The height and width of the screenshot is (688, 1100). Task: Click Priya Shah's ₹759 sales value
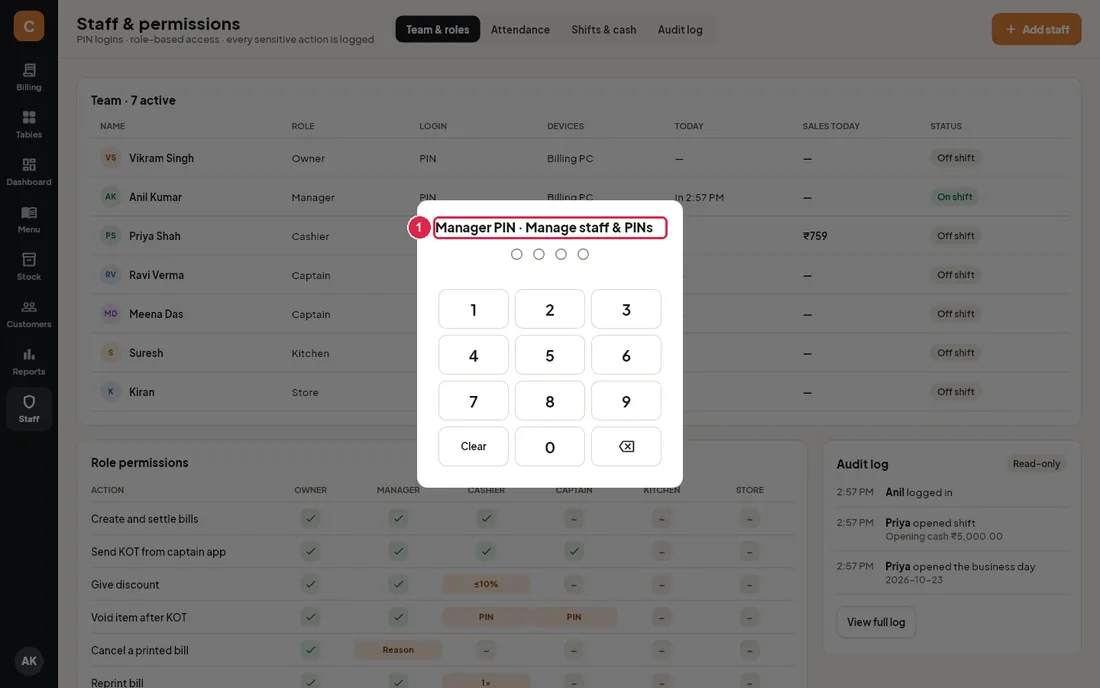815,236
